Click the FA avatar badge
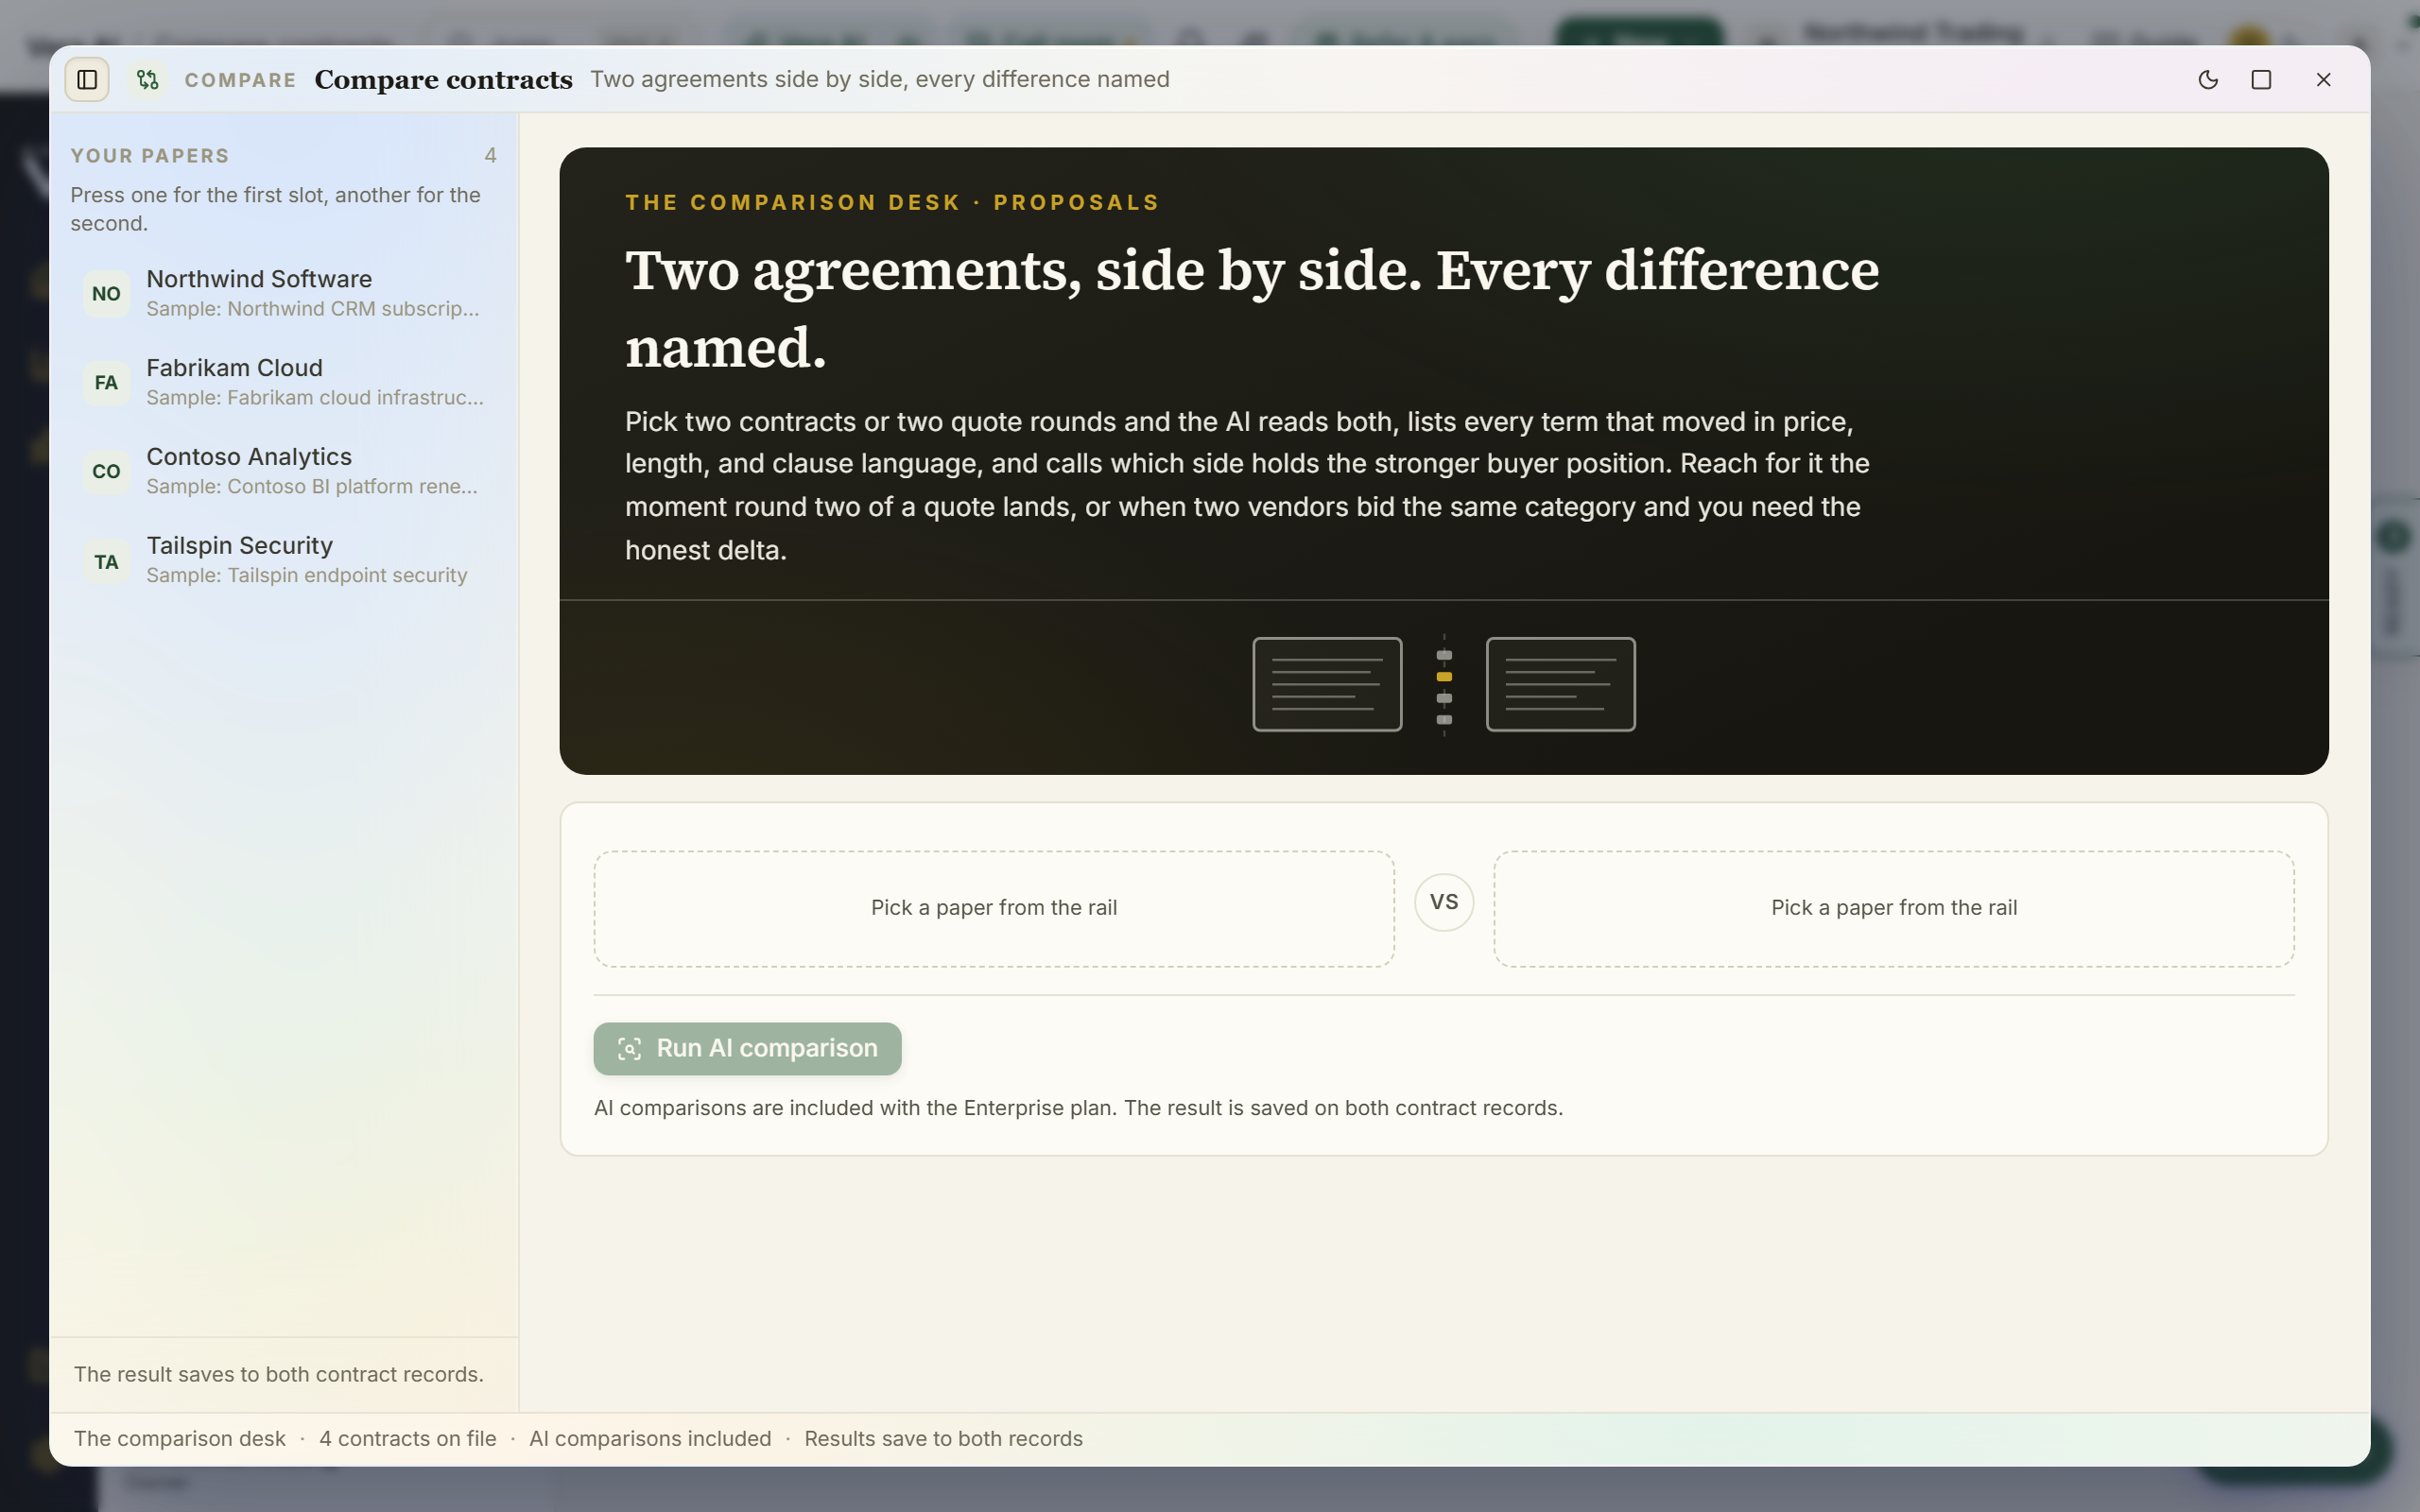Screen dimensions: 2420x1512 point(106,382)
